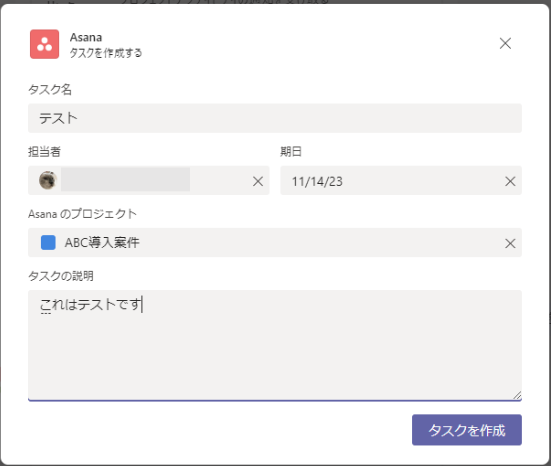Click the タスク名 label
551x466 pixels.
click(50, 90)
